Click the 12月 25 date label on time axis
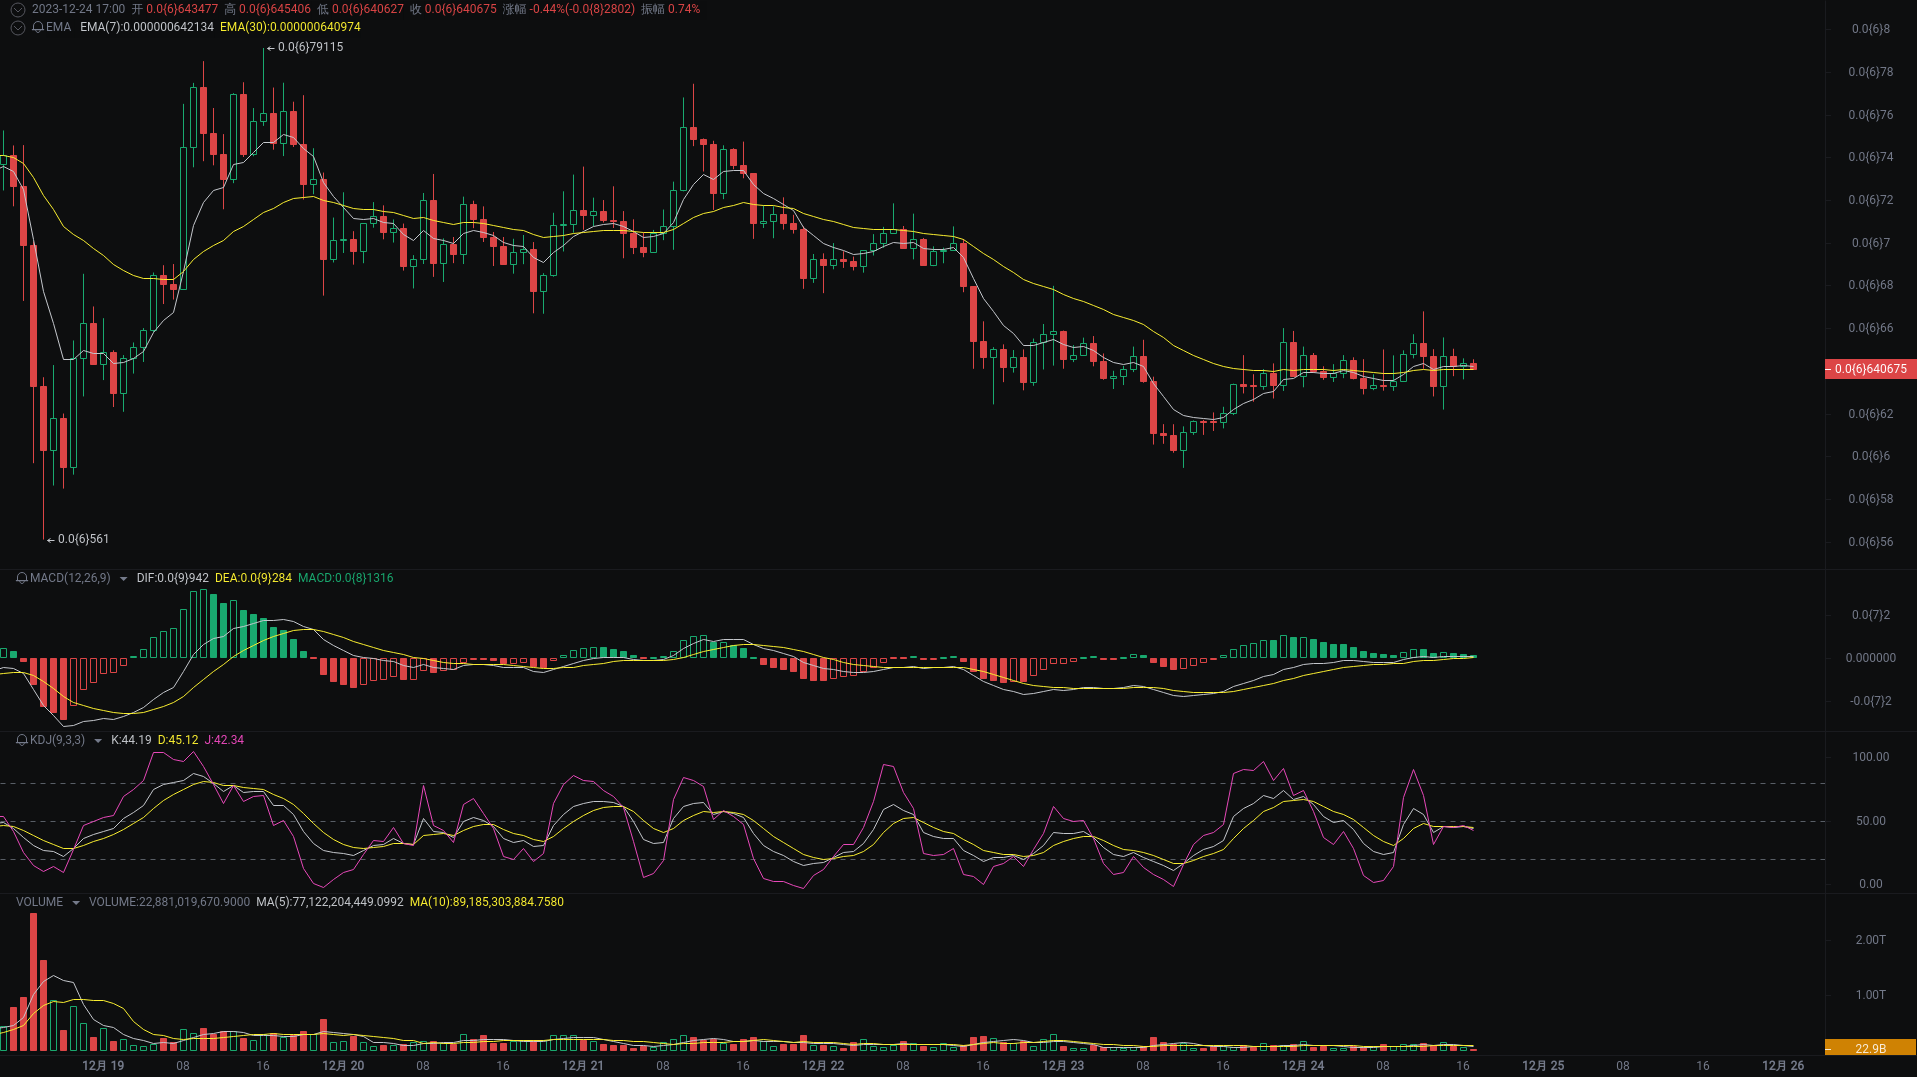The width and height of the screenshot is (1917, 1077). coord(1543,1066)
